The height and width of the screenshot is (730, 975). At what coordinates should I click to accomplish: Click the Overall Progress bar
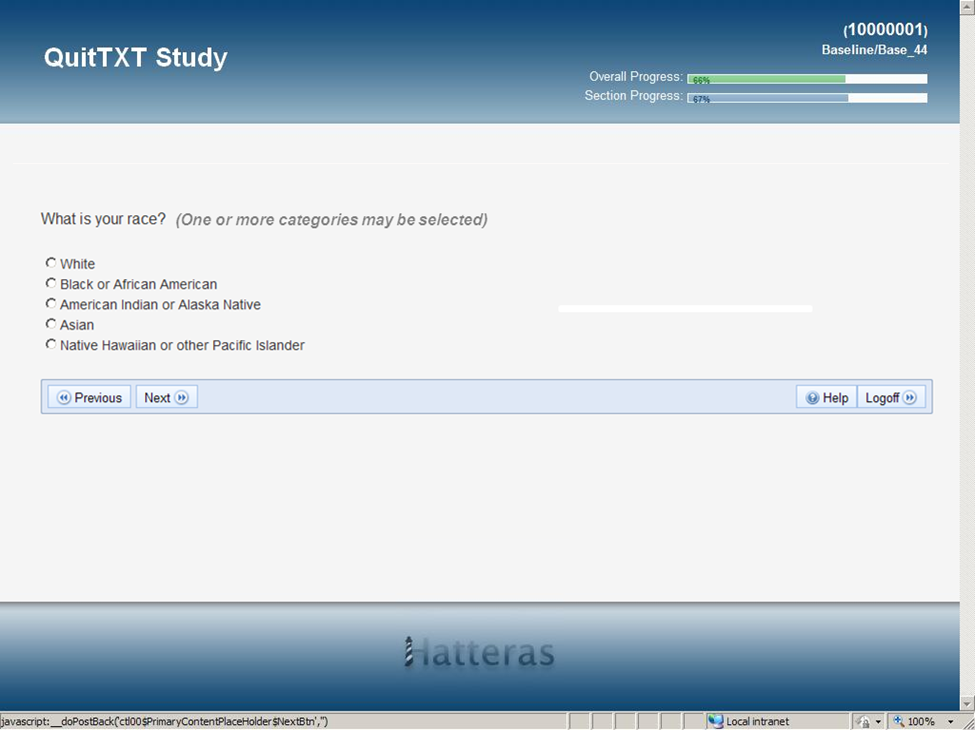tap(807, 79)
